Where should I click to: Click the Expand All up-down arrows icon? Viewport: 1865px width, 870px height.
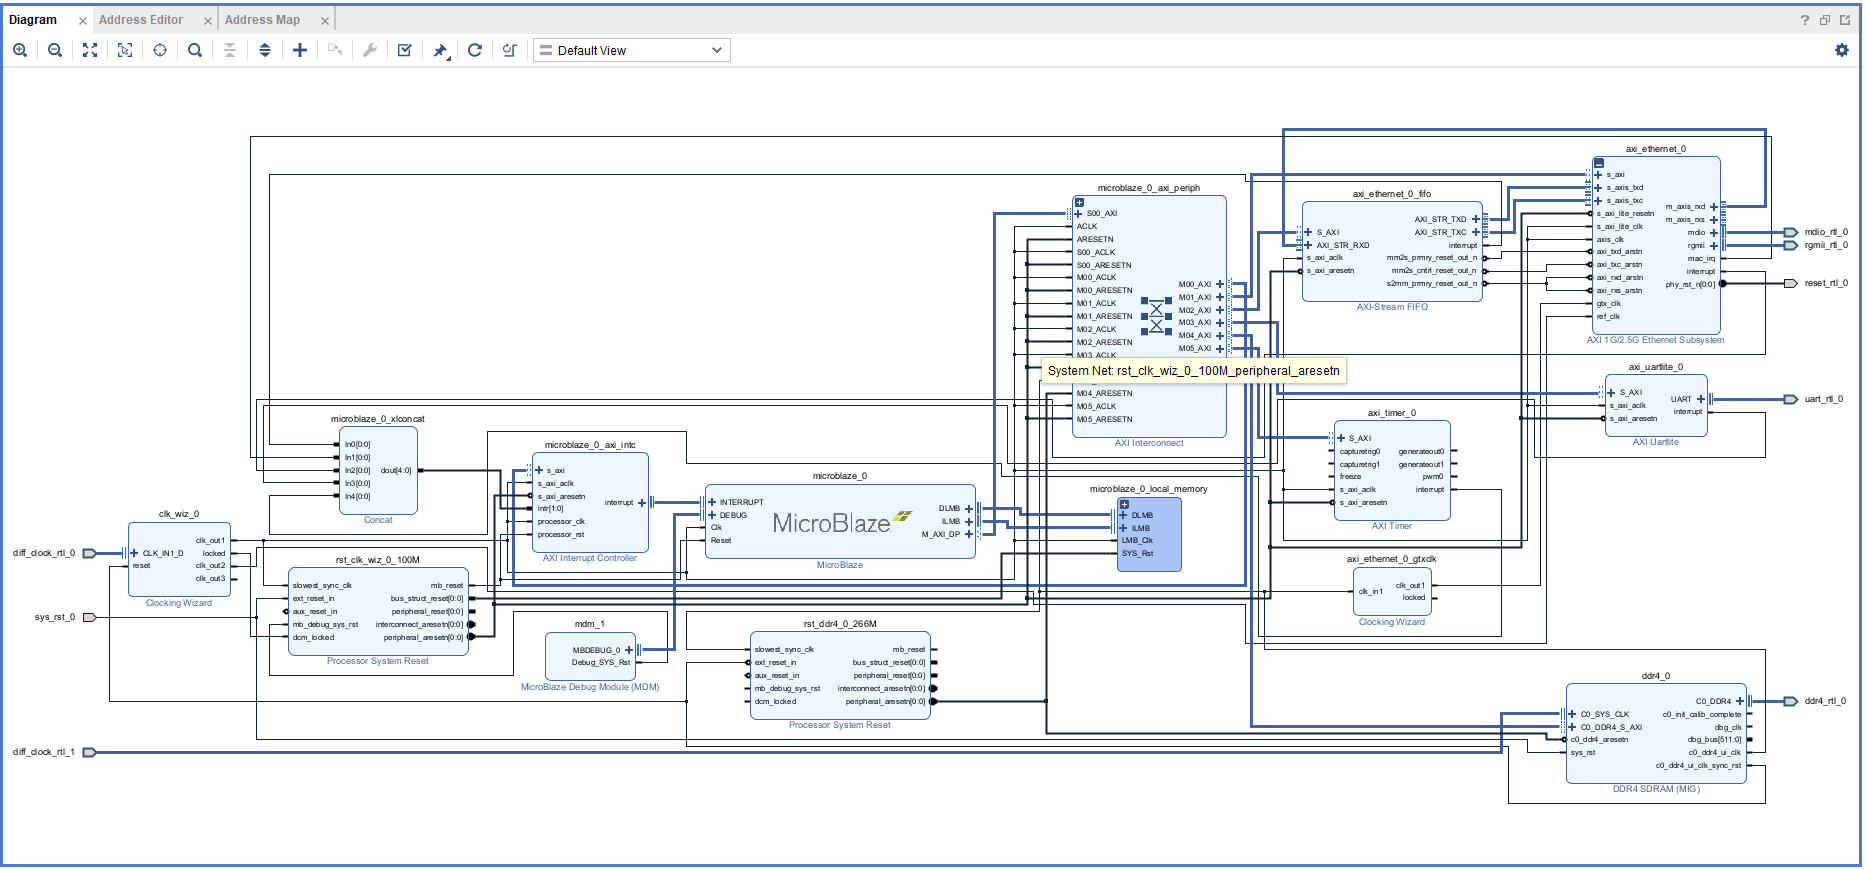point(265,50)
